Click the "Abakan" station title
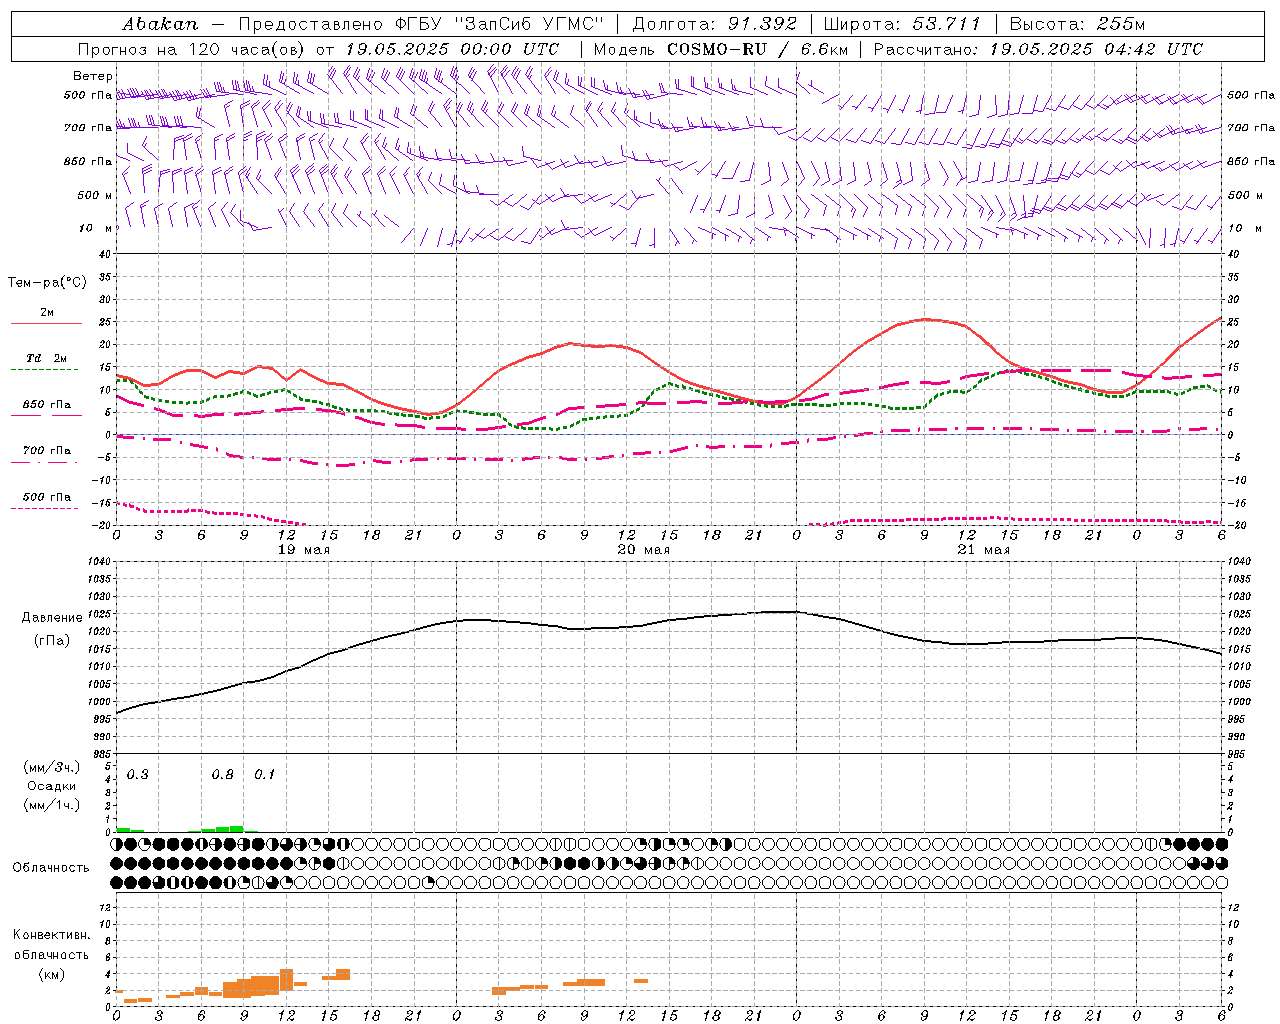The width and height of the screenshot is (1280, 1024). coord(160,24)
